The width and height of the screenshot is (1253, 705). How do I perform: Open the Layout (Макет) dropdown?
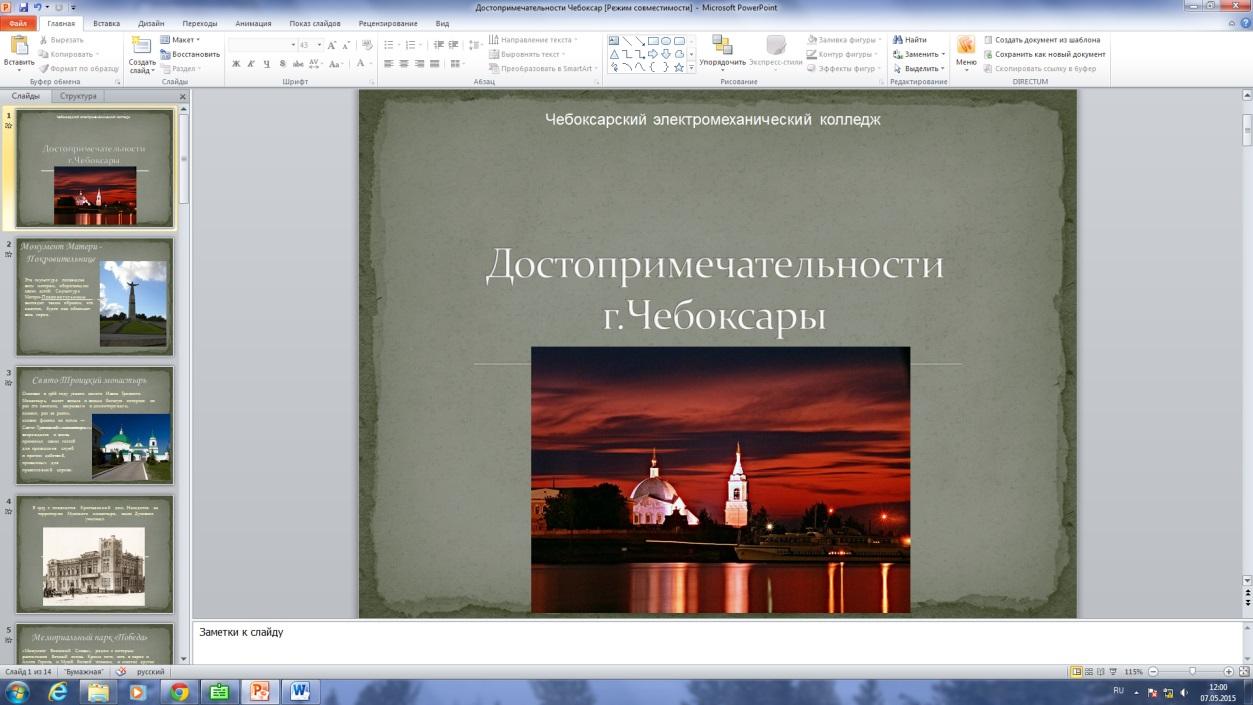[x=180, y=40]
